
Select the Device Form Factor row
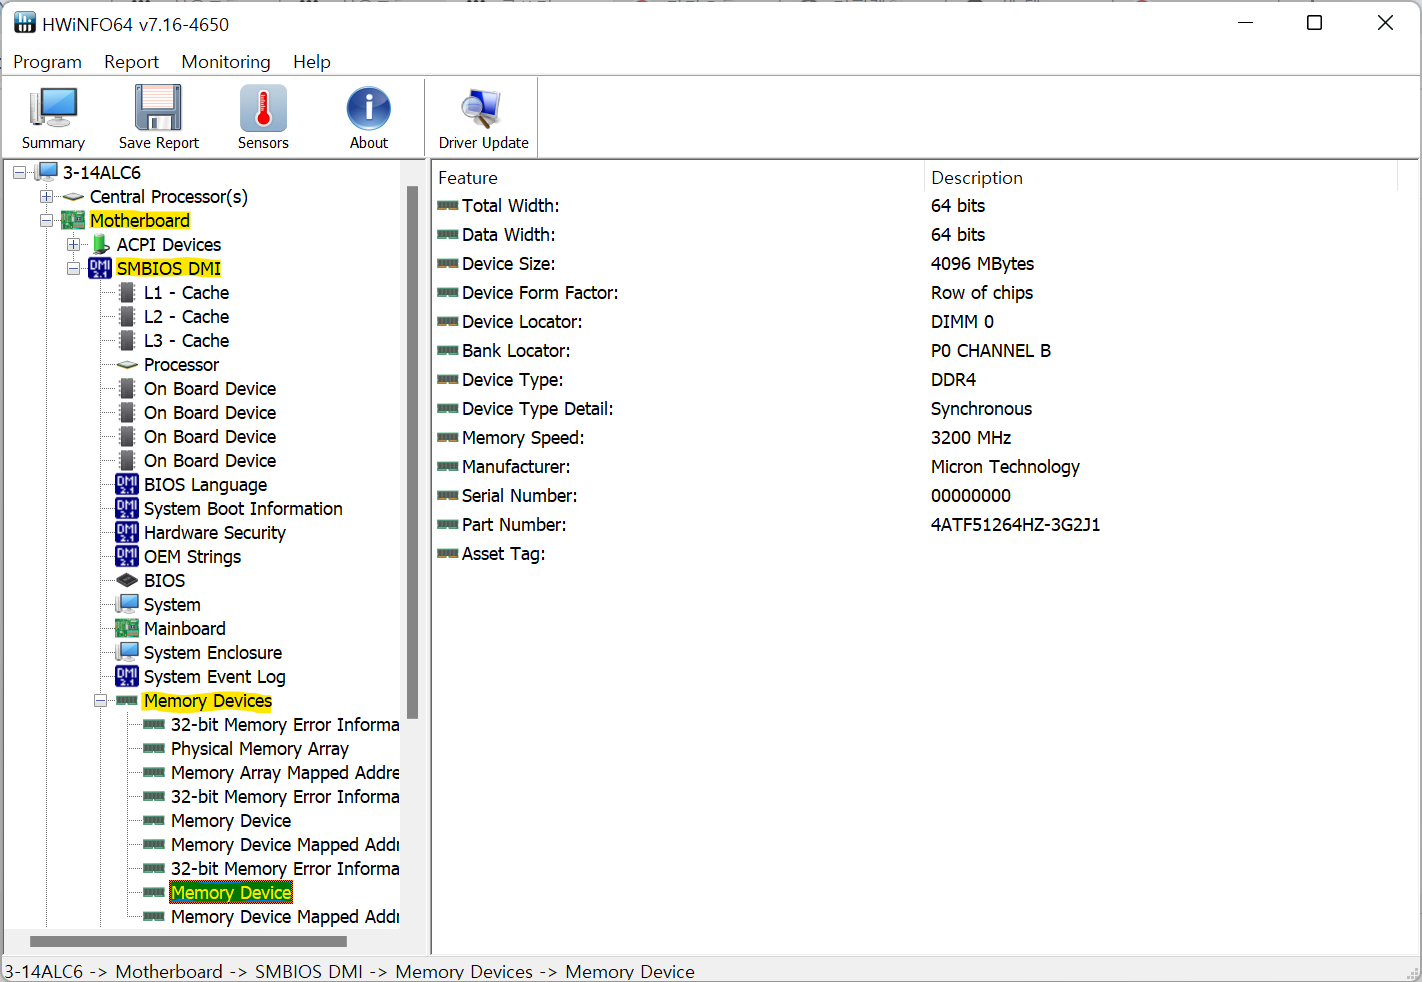point(915,292)
